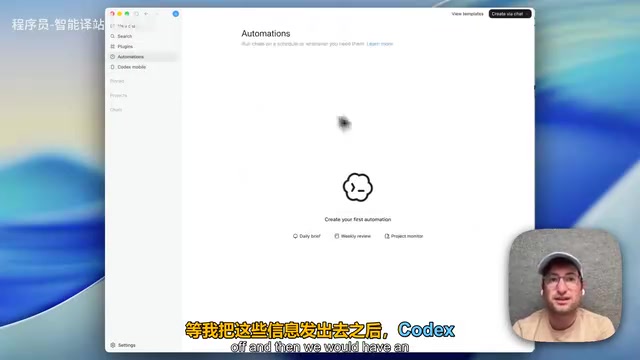Click the Weekly review calendar icon
Screen dimensions: 640x360
337,236
